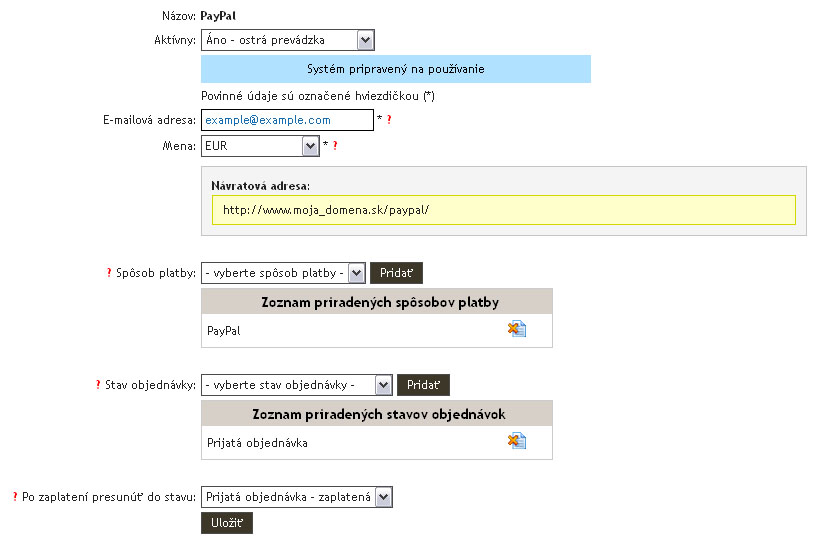Click into the E-mailová adresa input
The image size is (815, 543).
[287, 120]
